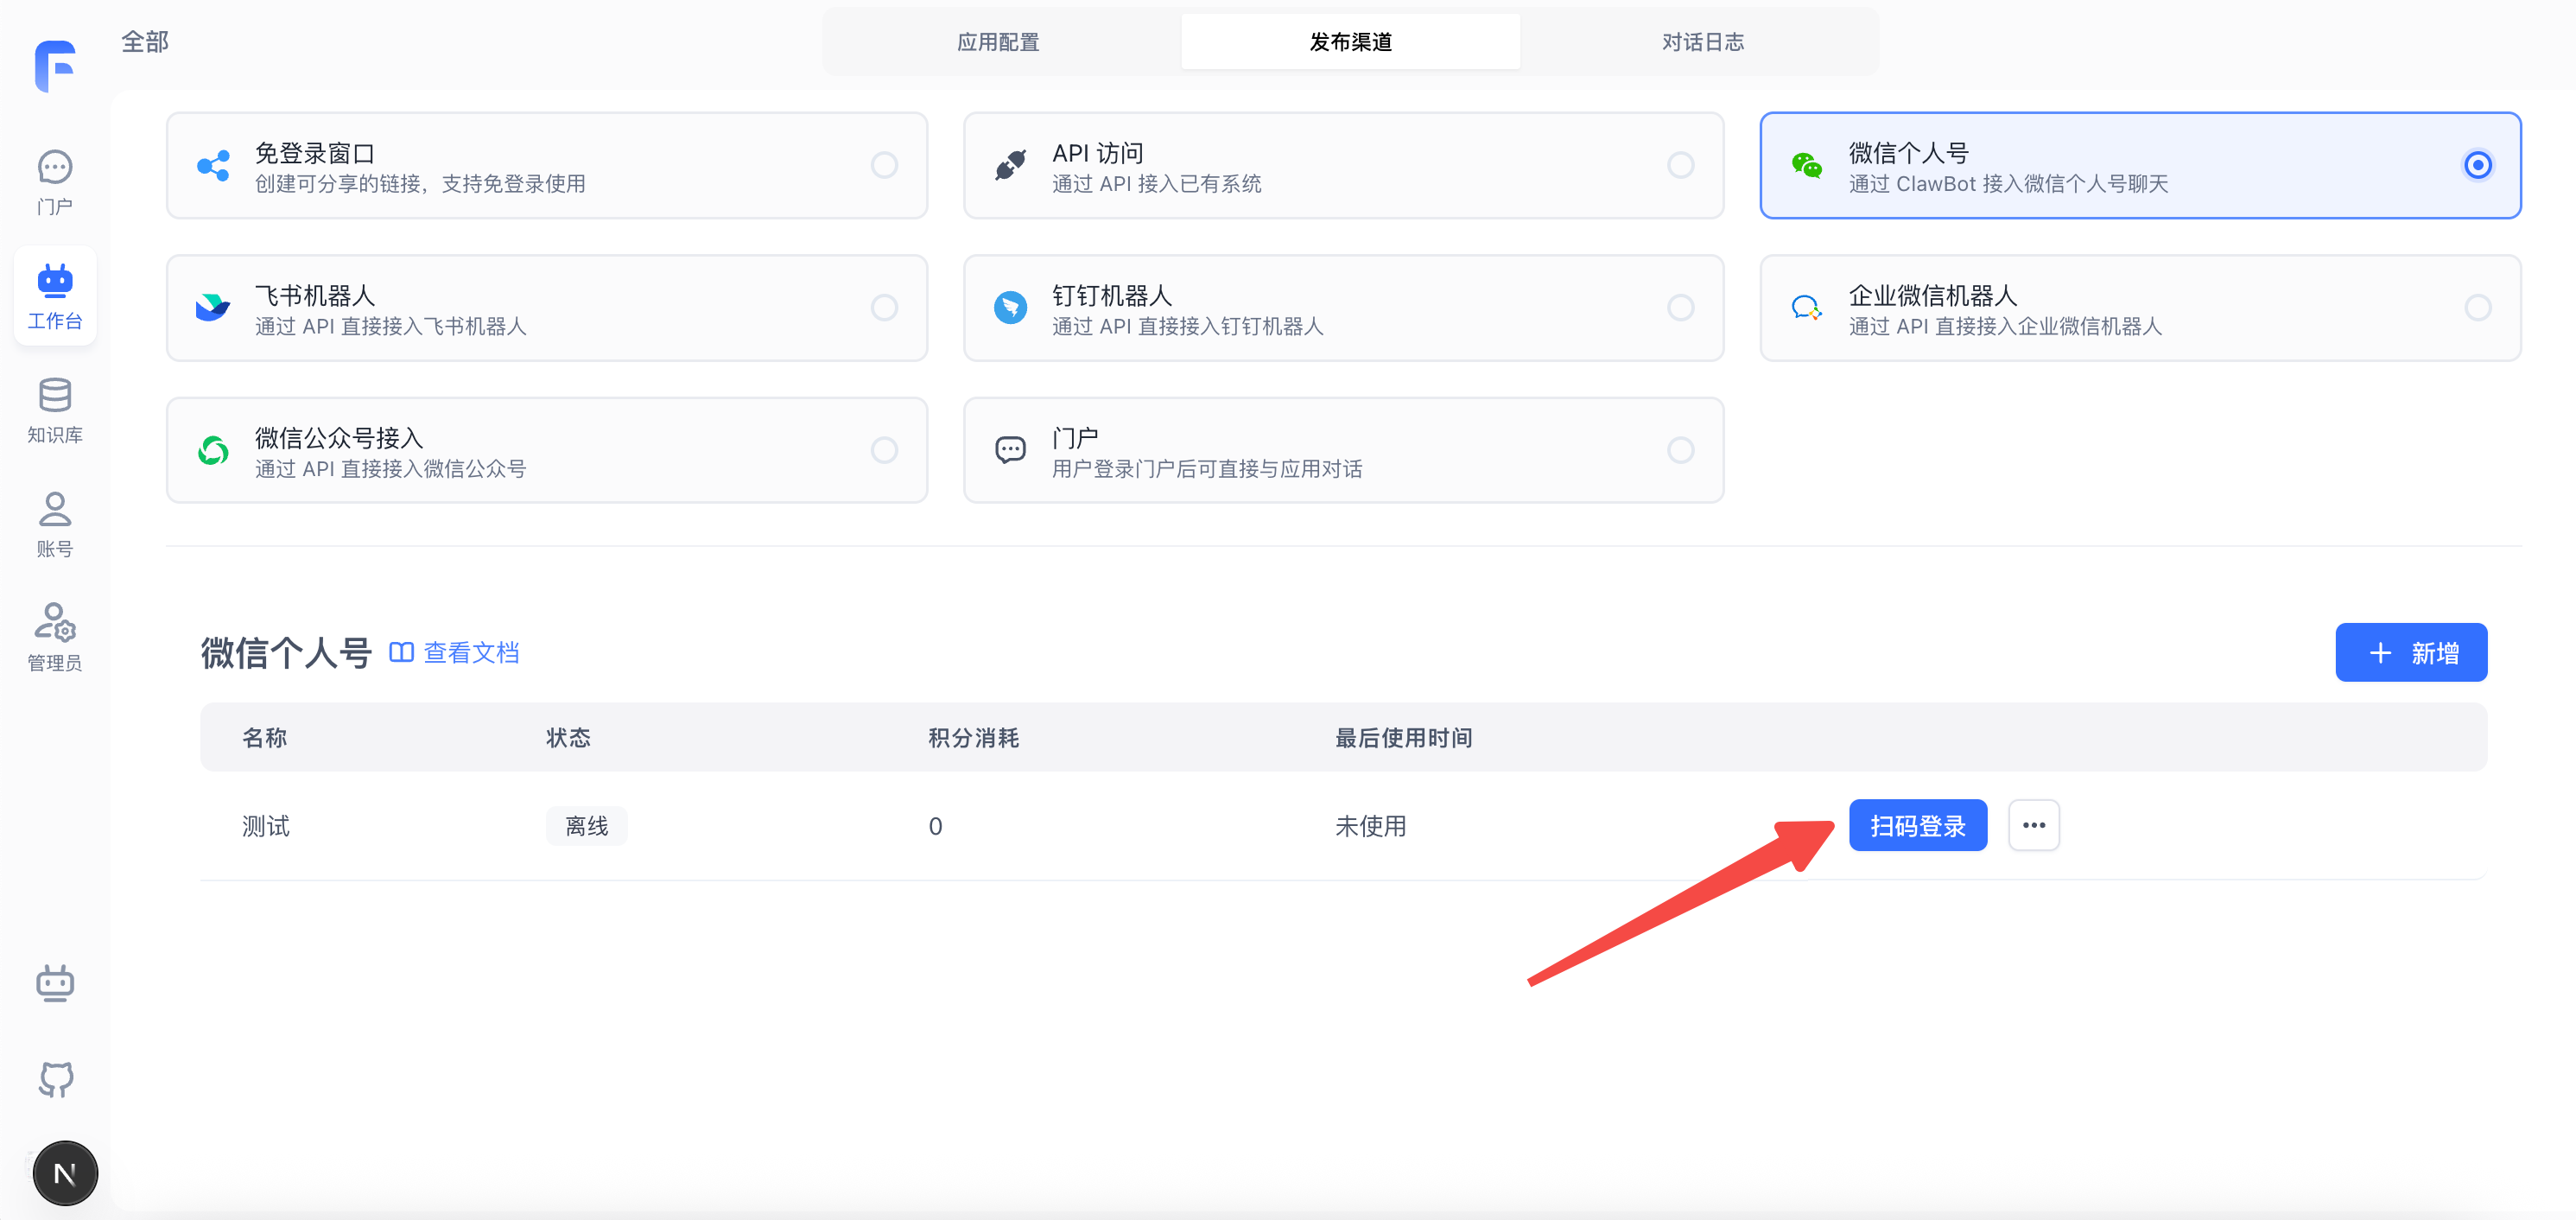Open the 门户 portal sidebar icon
This screenshot has width=2576, height=1220.
click(x=55, y=181)
